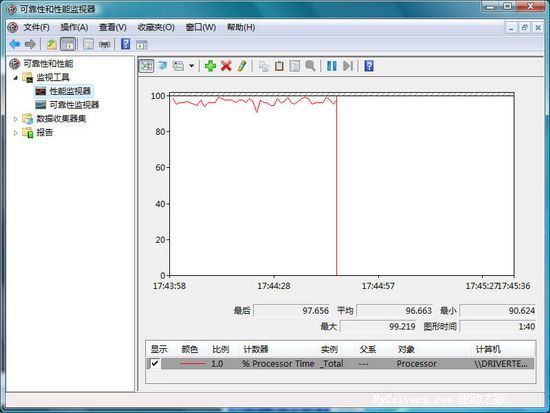
Task: Open the 查看(V) menu
Action: tap(112, 27)
